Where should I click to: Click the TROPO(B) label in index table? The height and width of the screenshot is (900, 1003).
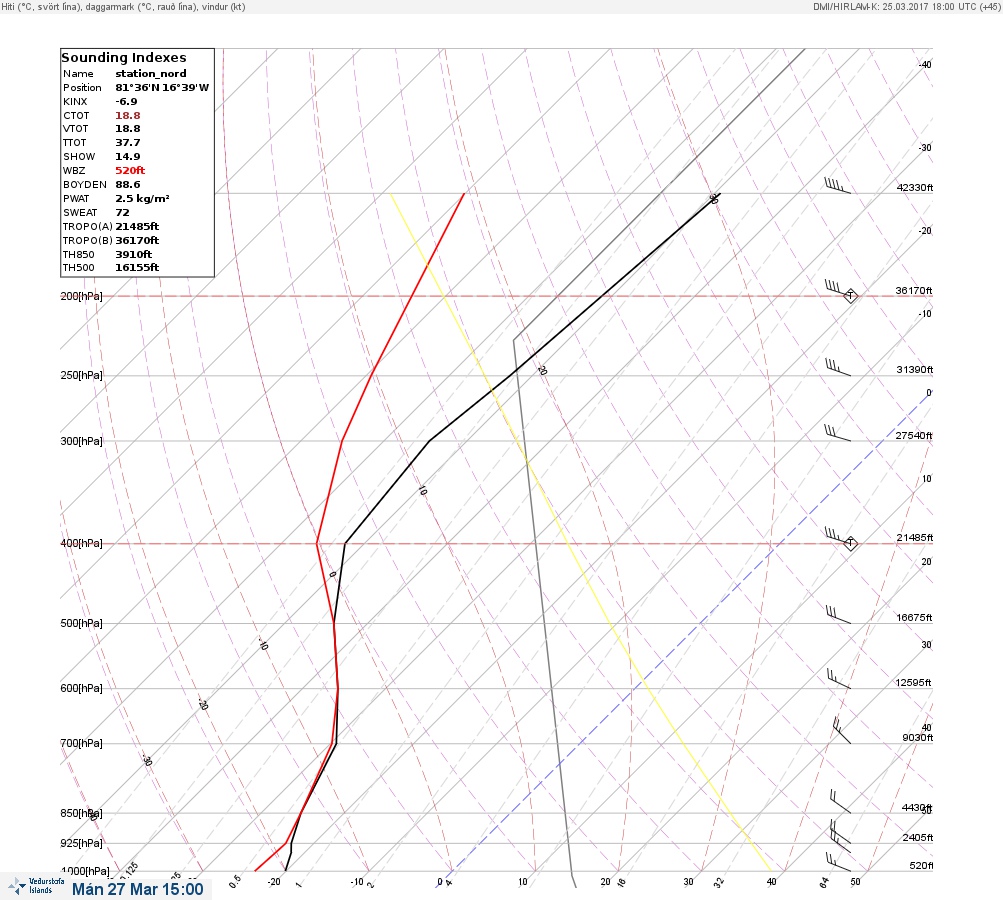(x=88, y=241)
